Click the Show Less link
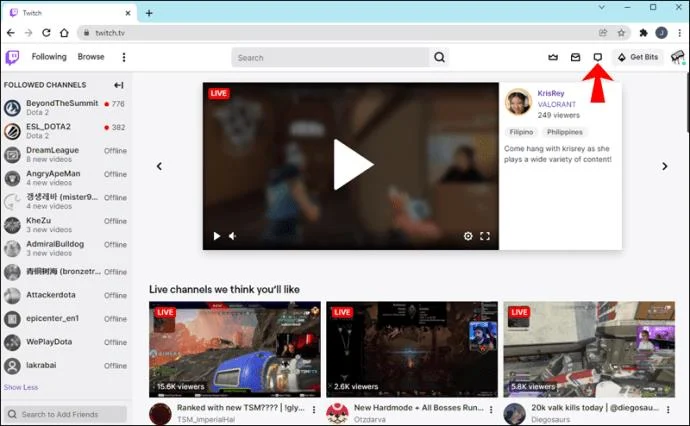The image size is (690, 426). (21, 387)
